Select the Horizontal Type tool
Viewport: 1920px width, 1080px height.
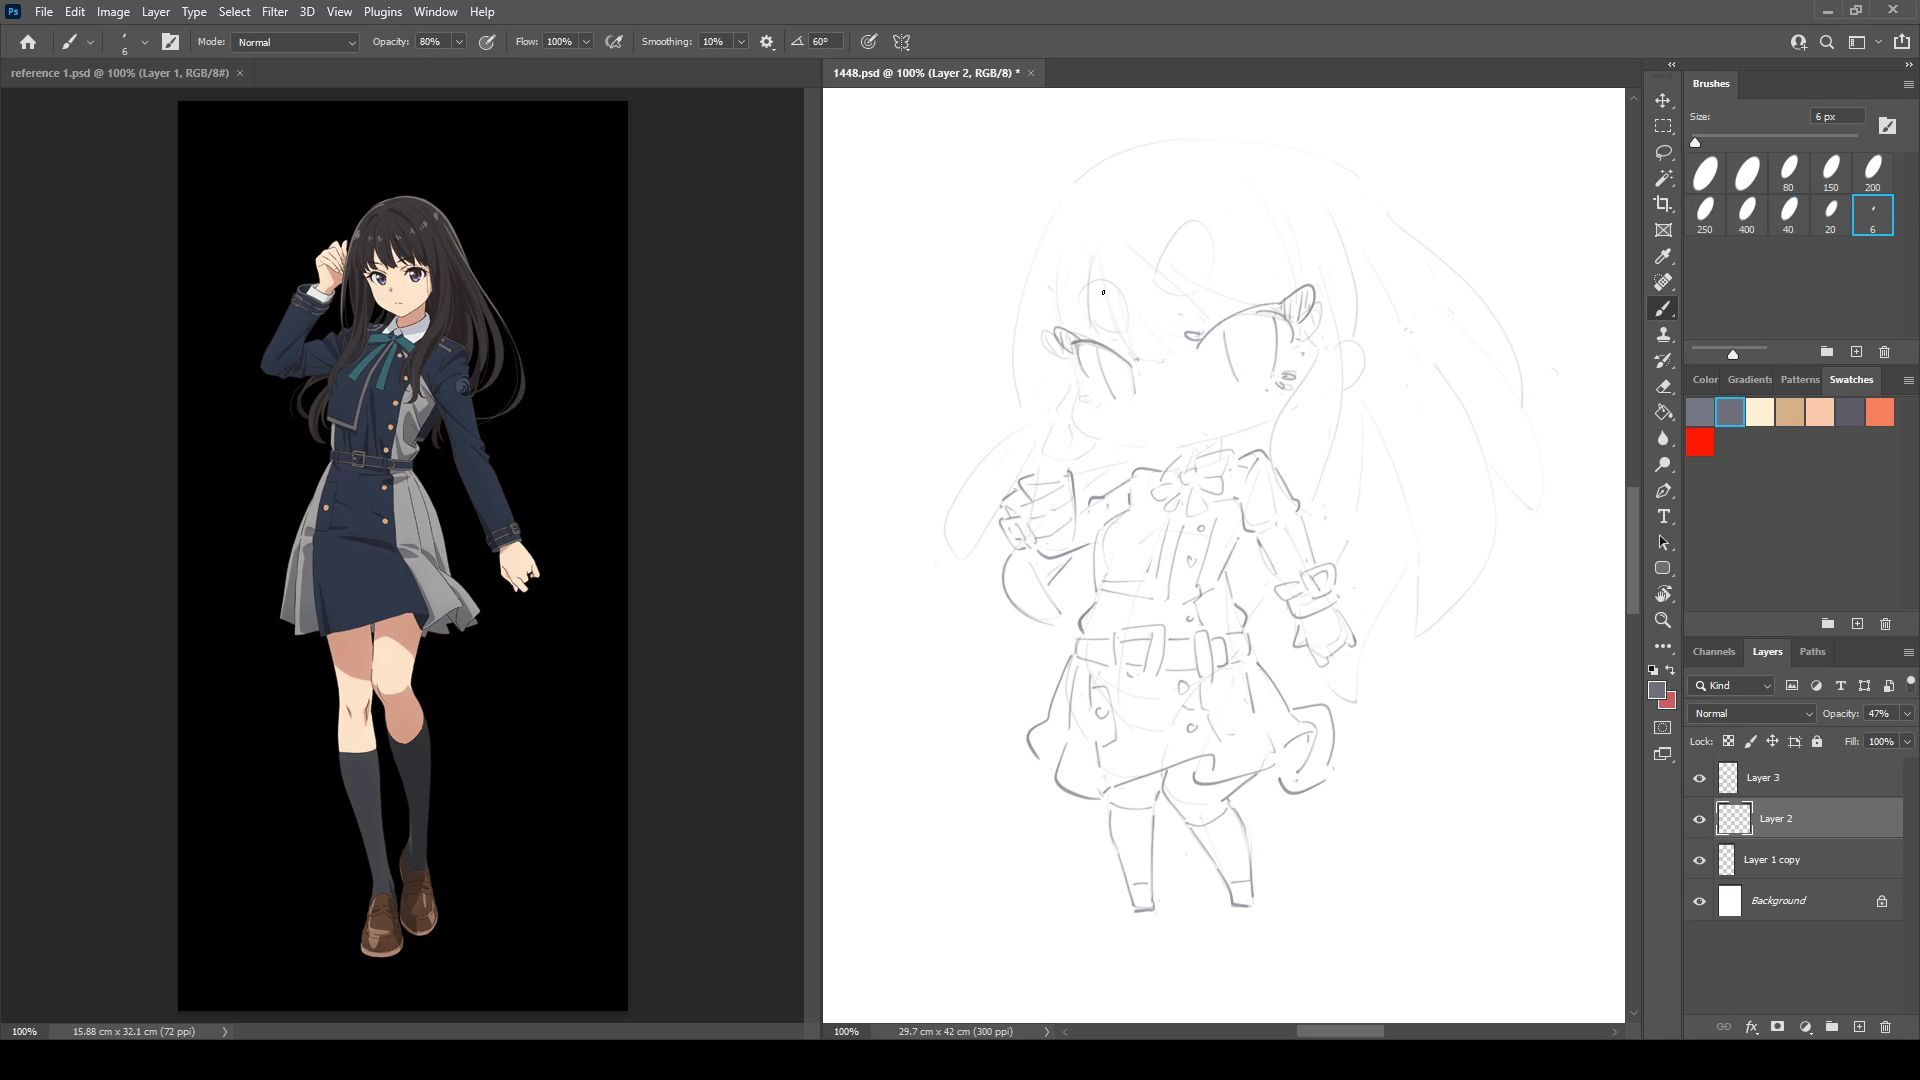1663,517
